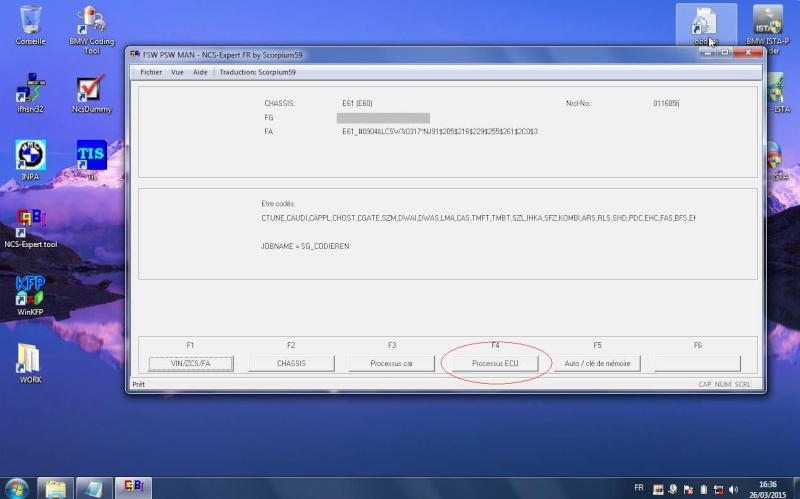Image resolution: width=800 pixels, height=499 pixels.
Task: Click the CHASSIS button
Action: pos(291,363)
